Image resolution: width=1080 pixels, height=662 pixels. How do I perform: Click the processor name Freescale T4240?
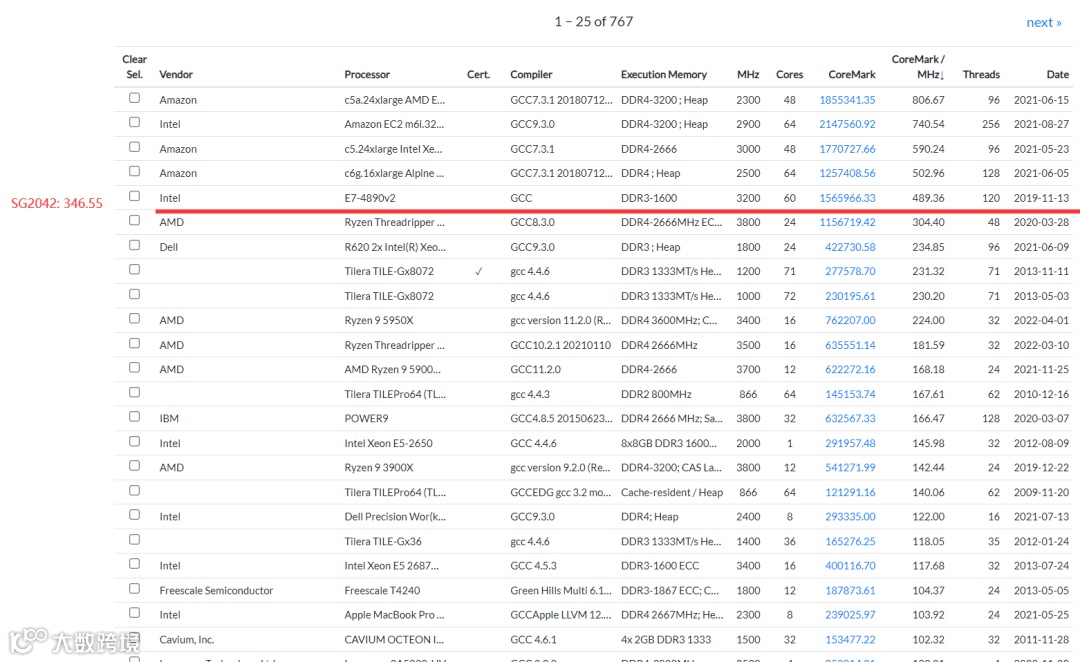click(x=382, y=590)
